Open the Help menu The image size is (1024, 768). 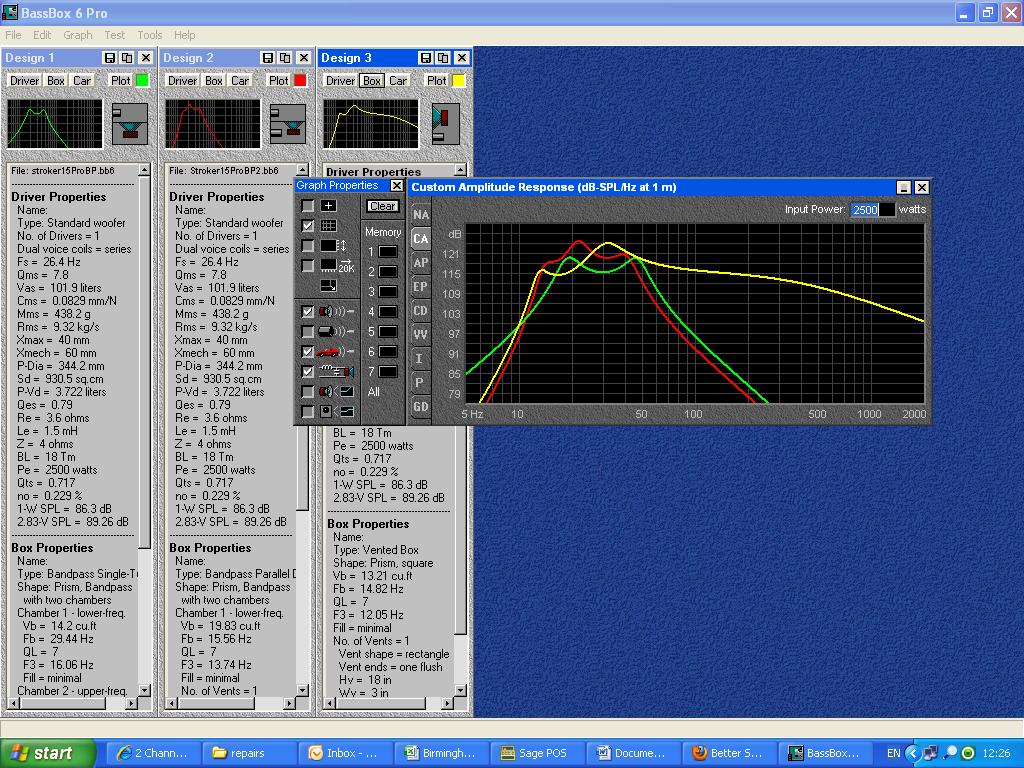184,35
